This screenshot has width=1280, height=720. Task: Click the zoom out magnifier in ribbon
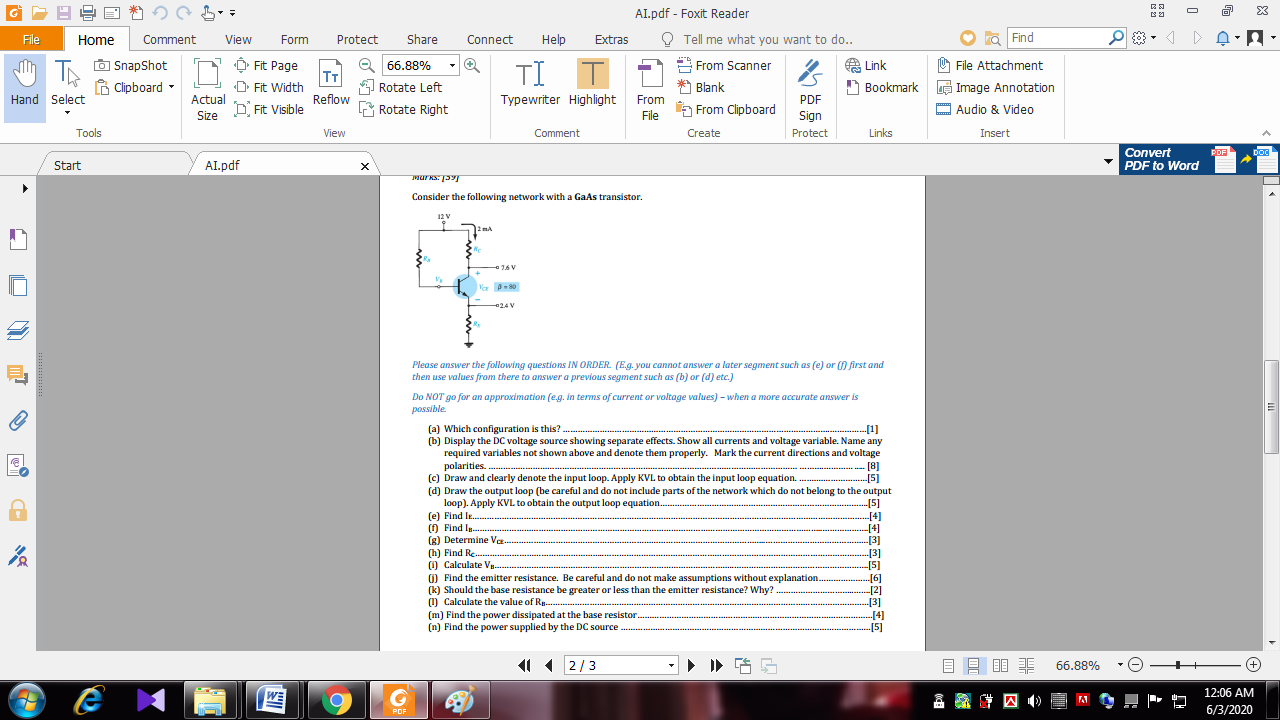pyautogui.click(x=367, y=65)
